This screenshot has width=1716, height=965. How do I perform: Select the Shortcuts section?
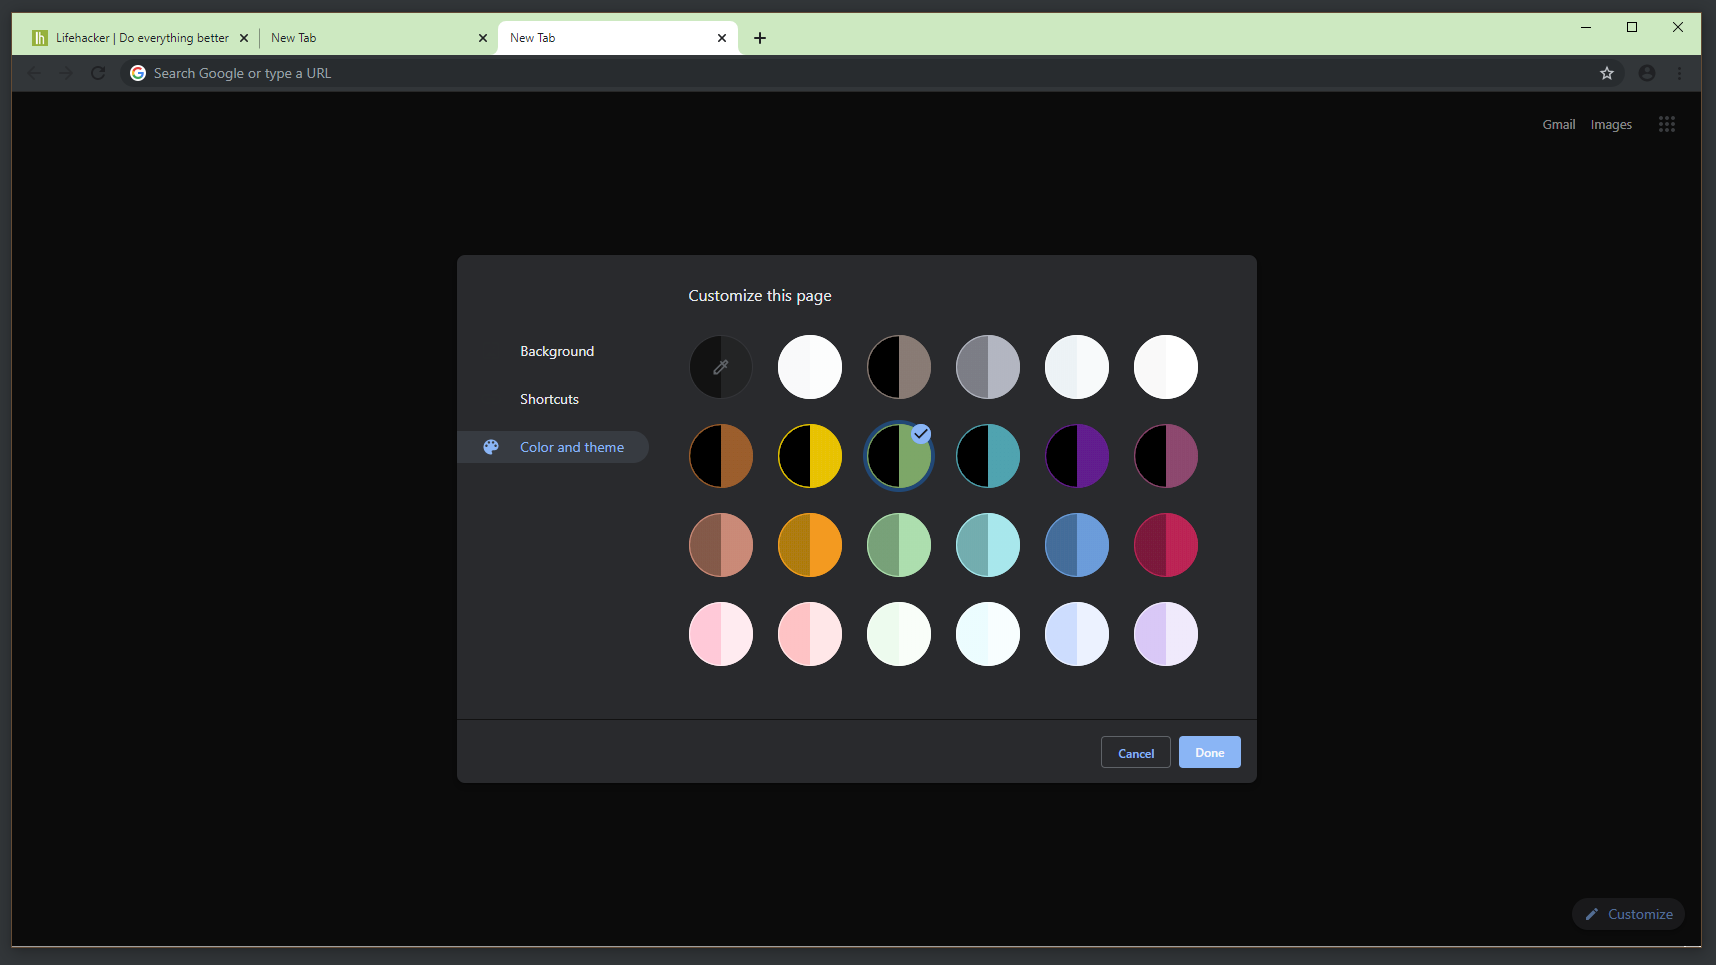coord(549,399)
